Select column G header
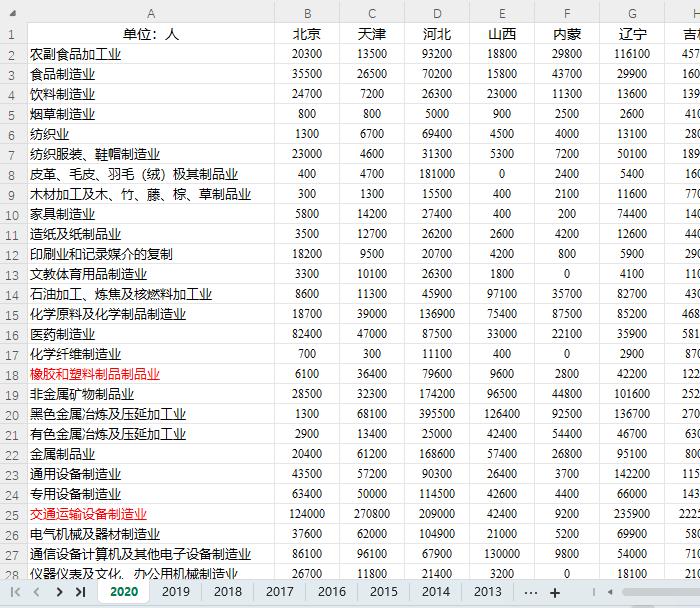 (x=632, y=13)
